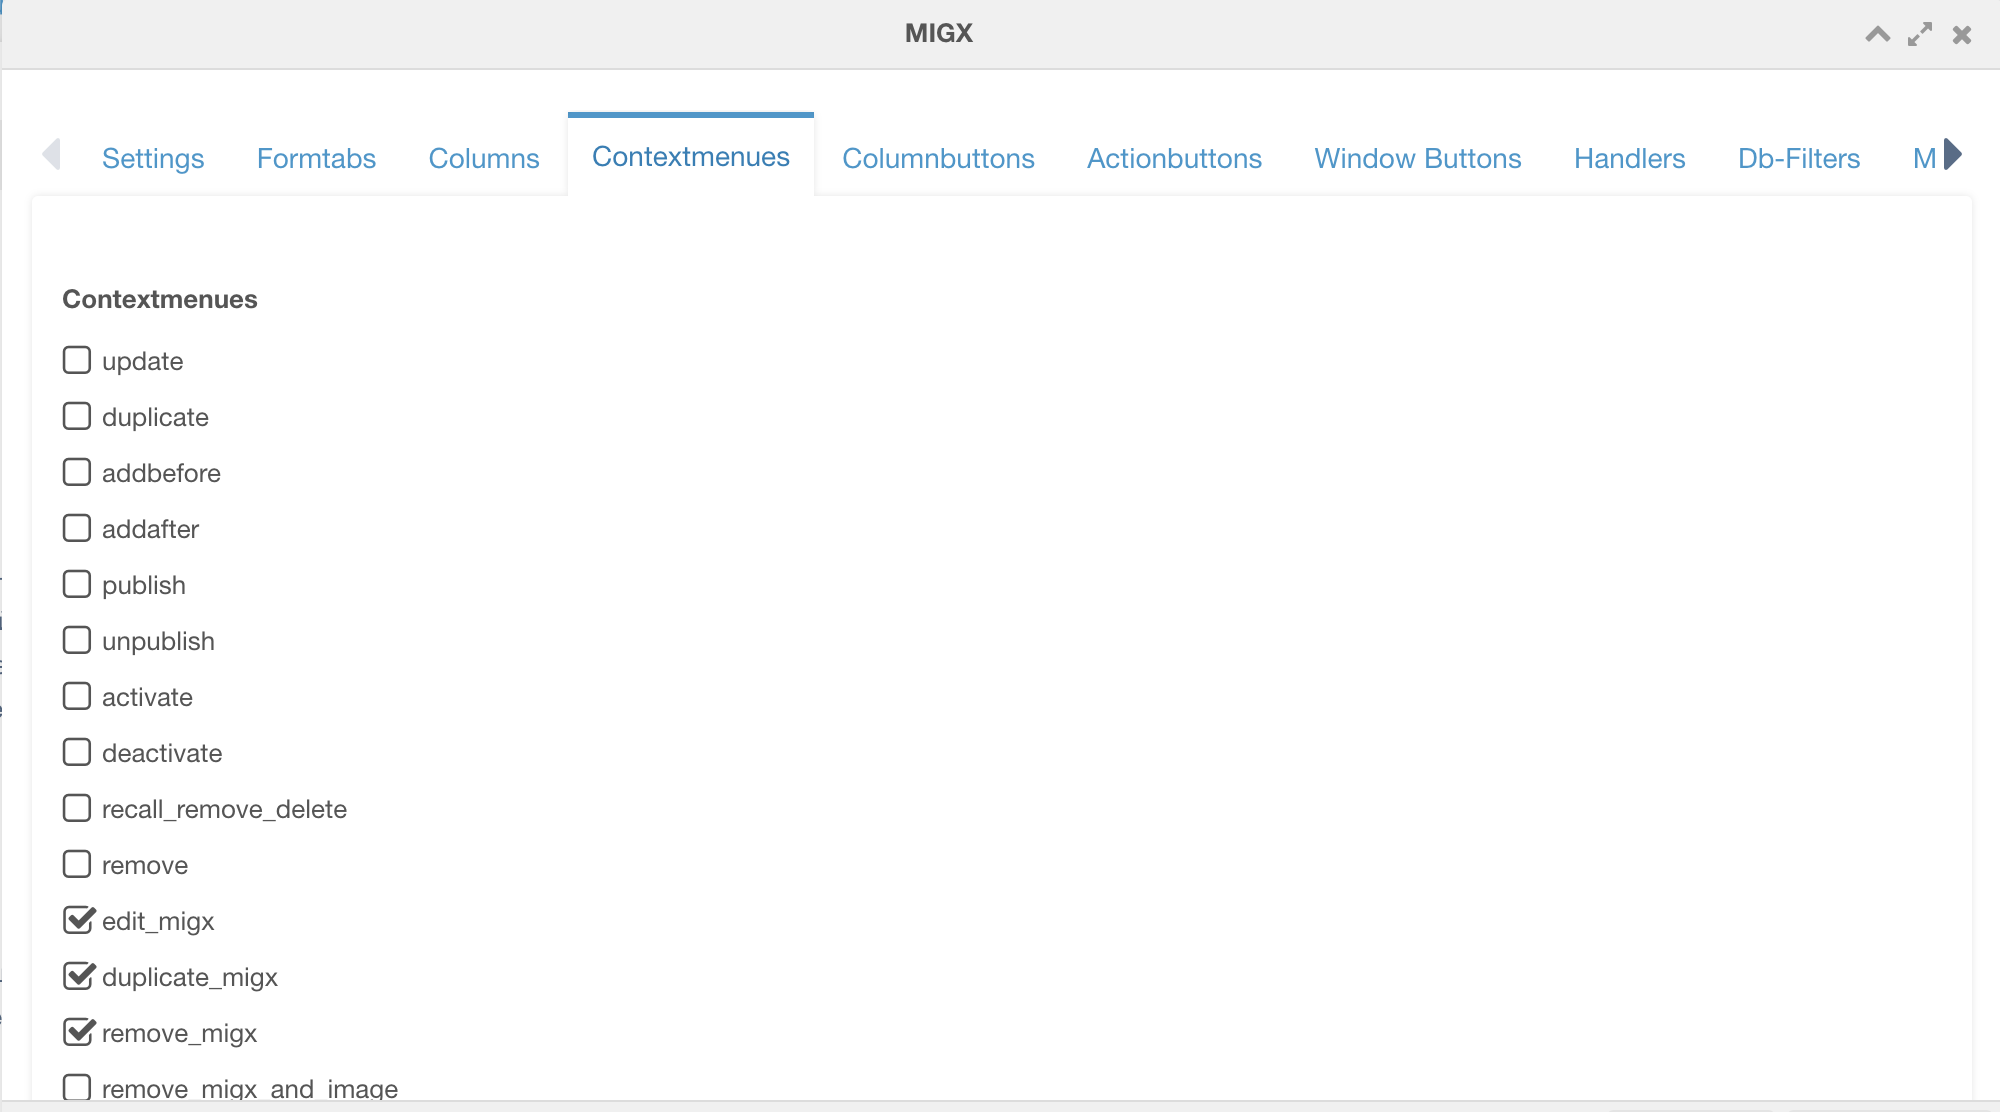
Task: Switch to Actionbuttons tab
Action: [1175, 157]
